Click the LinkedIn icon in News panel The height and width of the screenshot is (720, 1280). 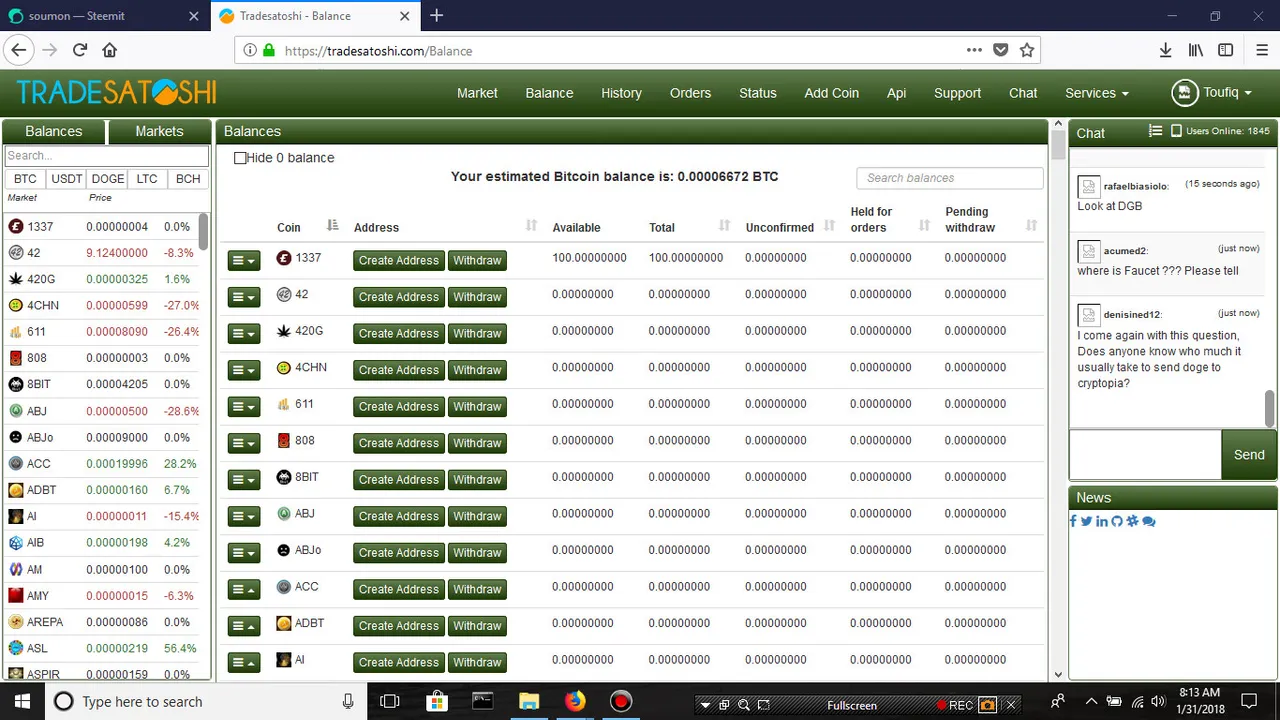coord(1101,521)
